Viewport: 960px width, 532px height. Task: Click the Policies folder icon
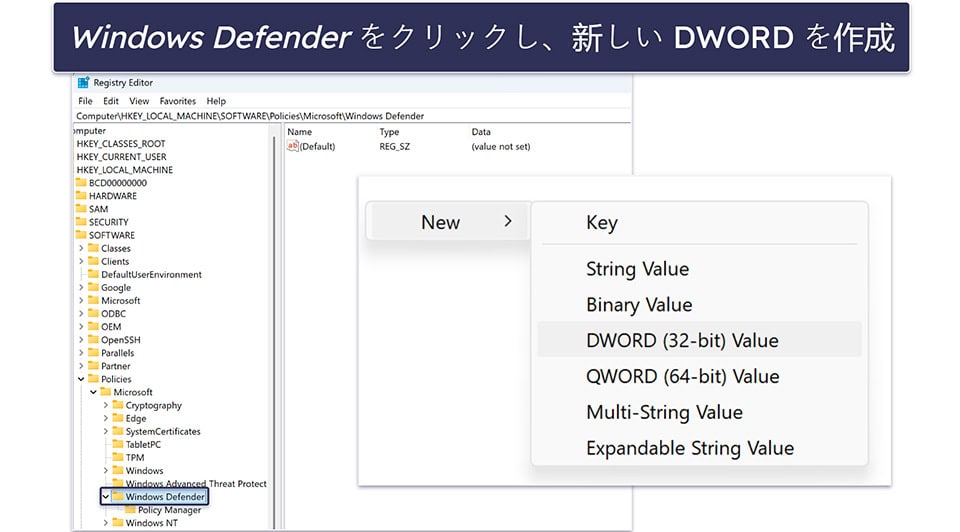click(x=93, y=379)
